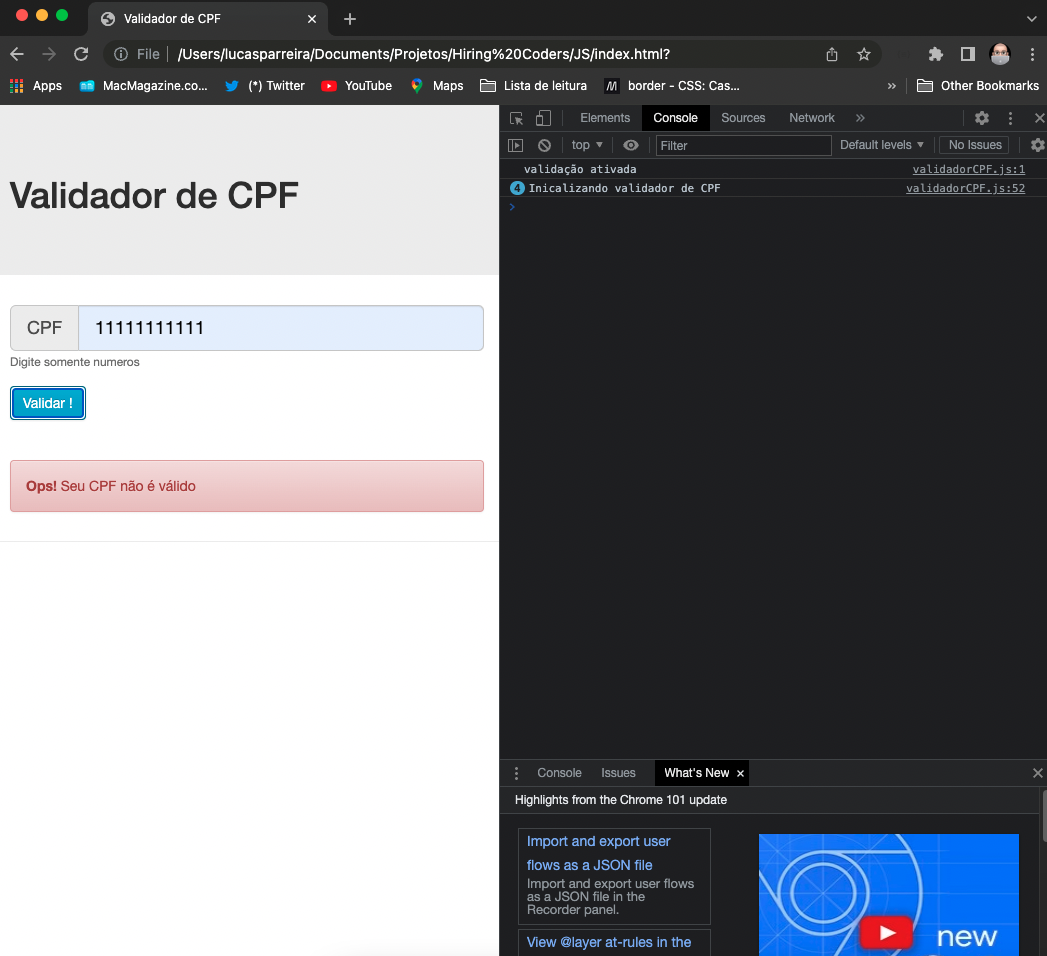The image size is (1047, 956).
Task: Click the reload page icon
Action: click(x=81, y=54)
